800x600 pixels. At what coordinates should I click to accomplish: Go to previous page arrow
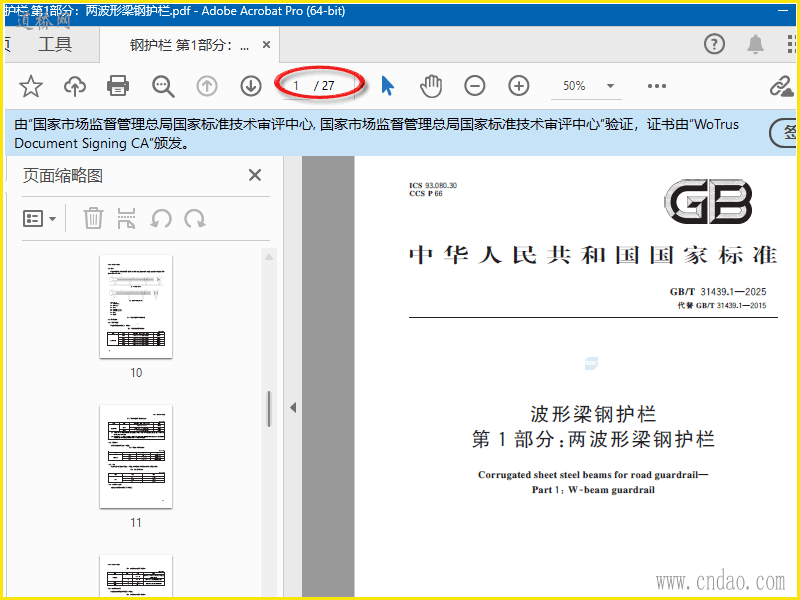click(207, 86)
